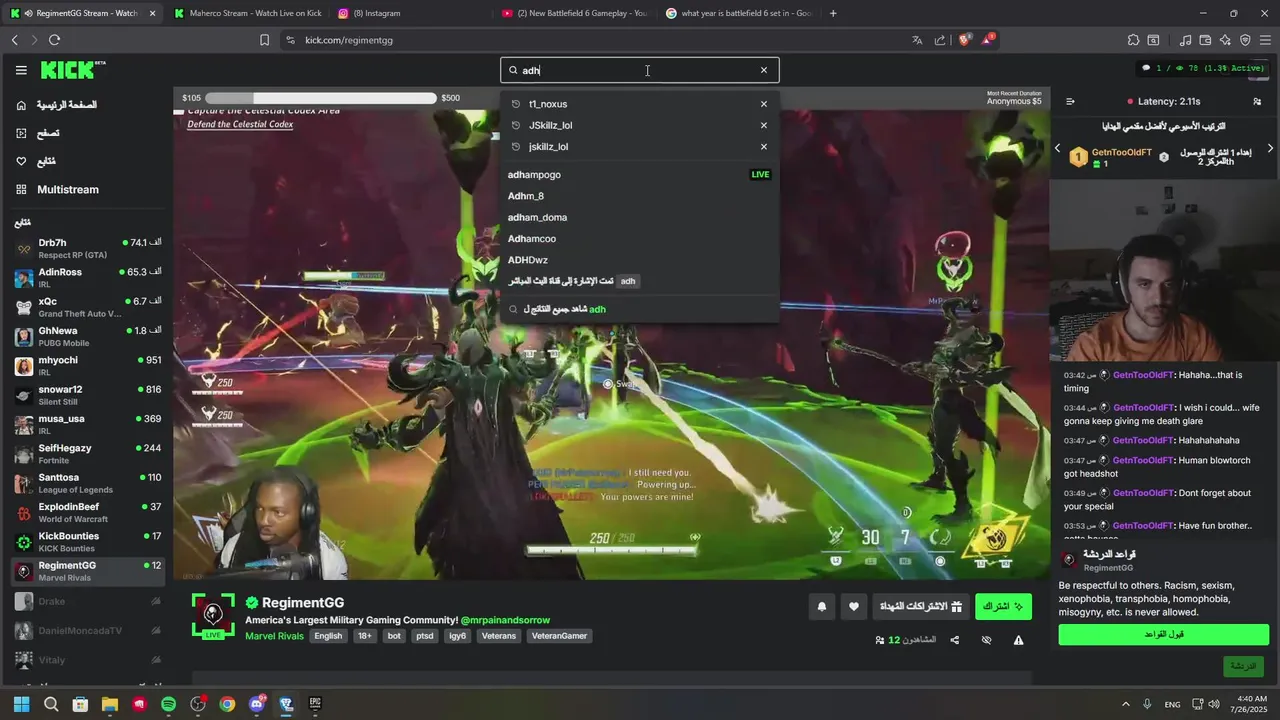Switch to Instagram browser tab
Screen dimensions: 1280x720
coord(410,13)
